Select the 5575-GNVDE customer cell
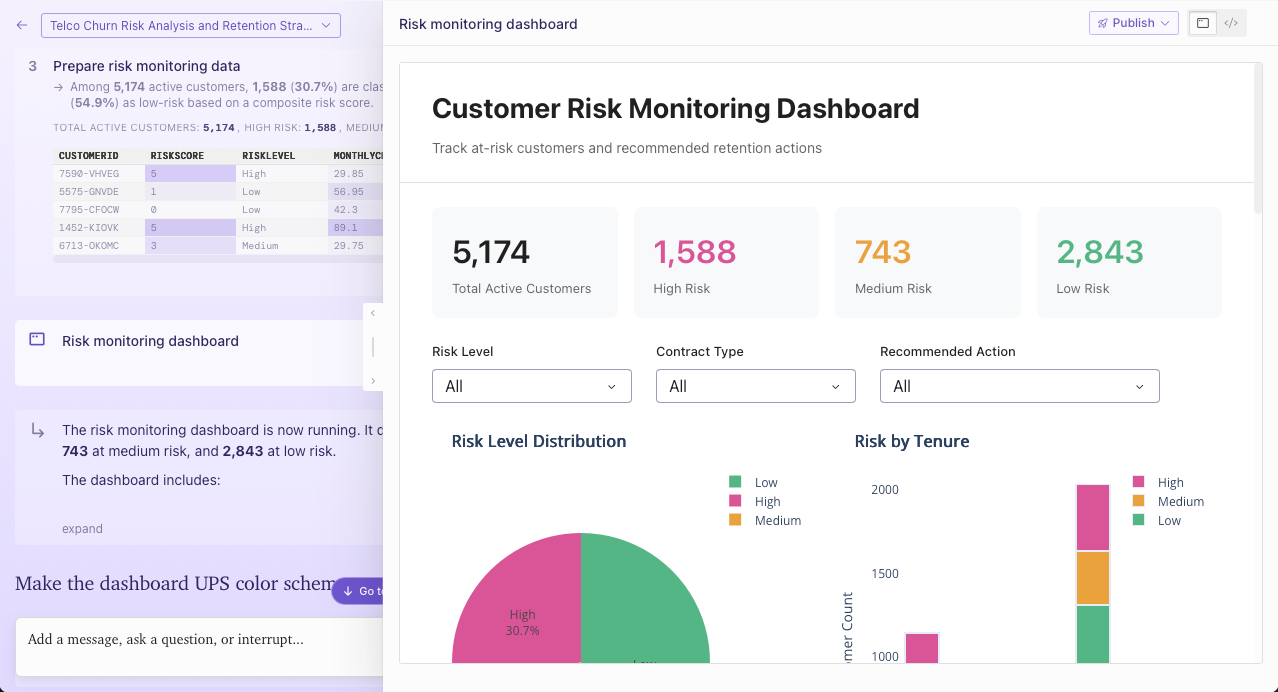Viewport: 1278px width, 692px height. click(x=99, y=192)
